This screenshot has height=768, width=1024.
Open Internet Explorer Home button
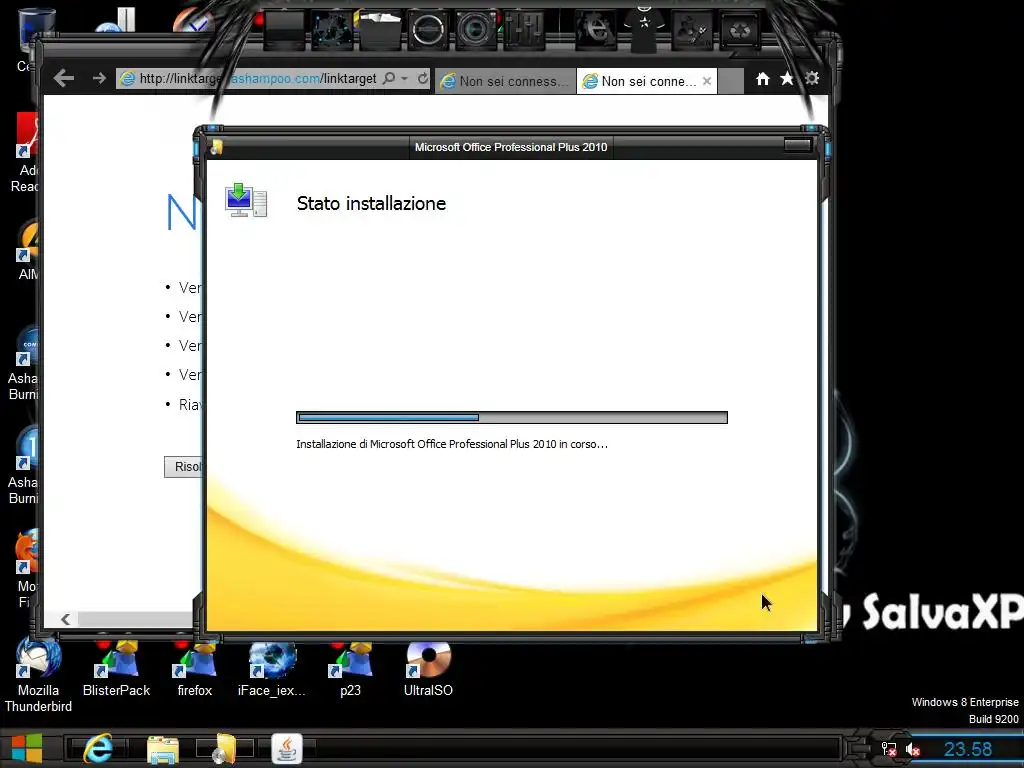coord(762,79)
